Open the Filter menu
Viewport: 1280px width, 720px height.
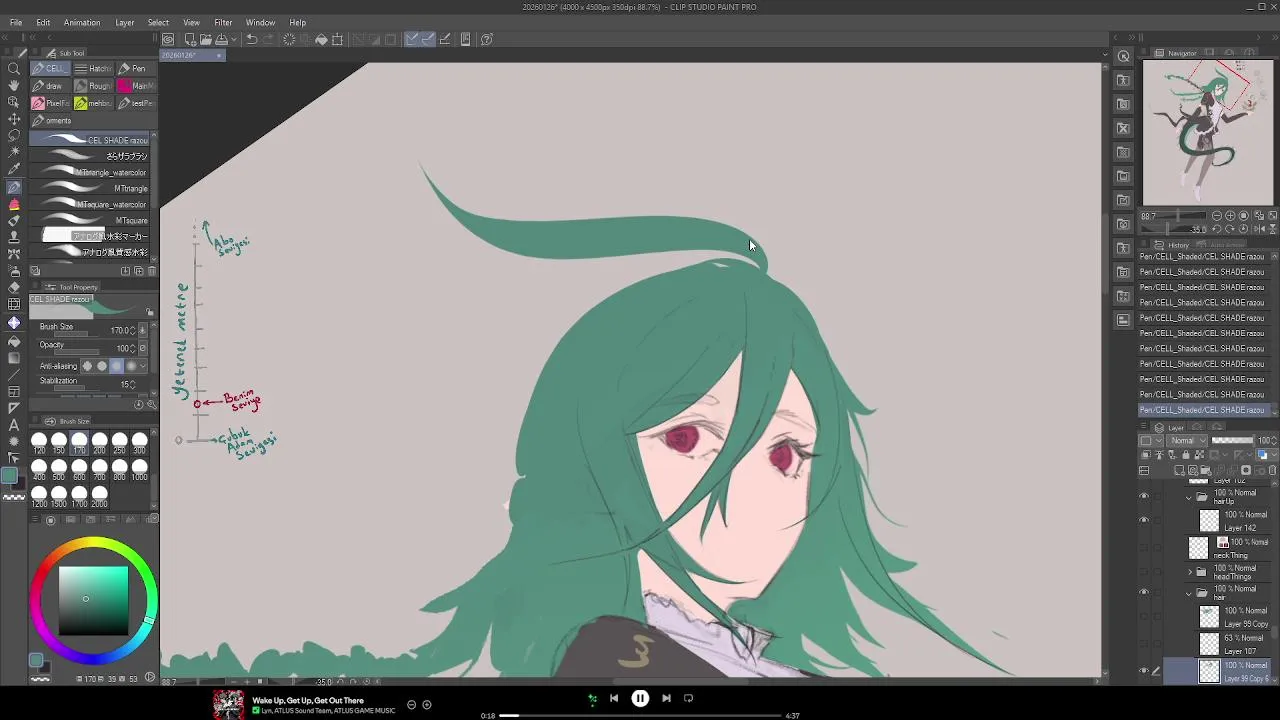223,22
